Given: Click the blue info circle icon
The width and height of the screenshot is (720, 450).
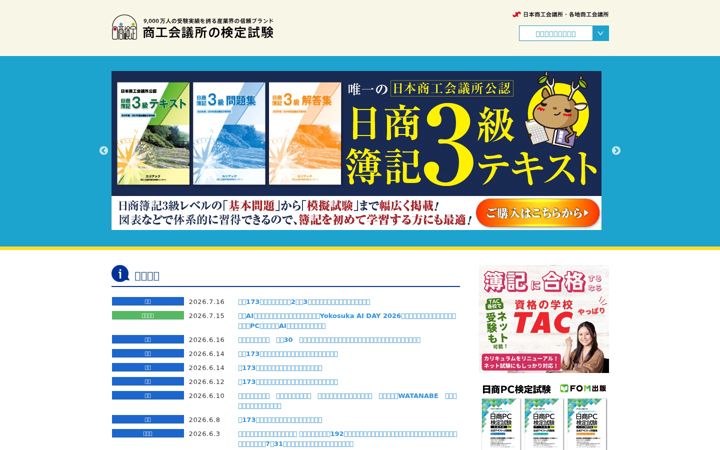Looking at the screenshot, I should point(120,274).
